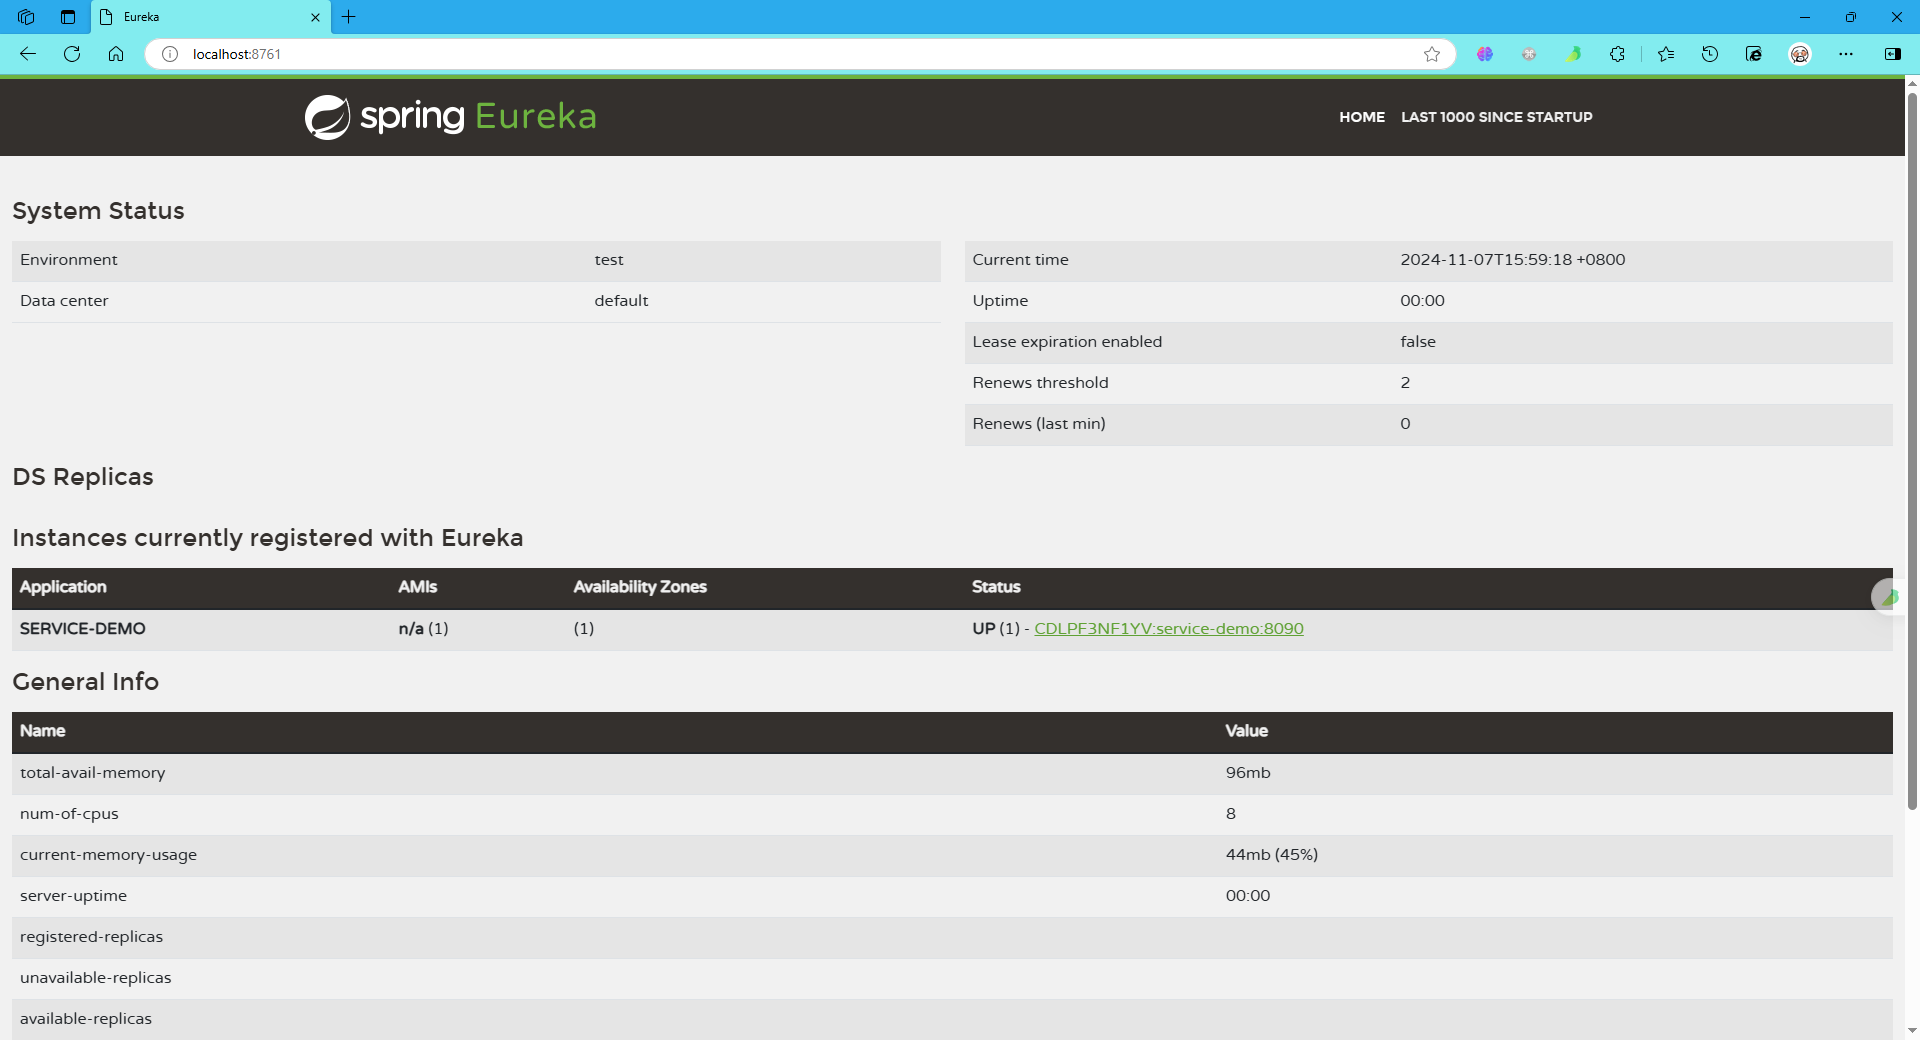Screen dimensions: 1920x1040
Task: Click the available-replicas row name
Action: click(x=86, y=1018)
